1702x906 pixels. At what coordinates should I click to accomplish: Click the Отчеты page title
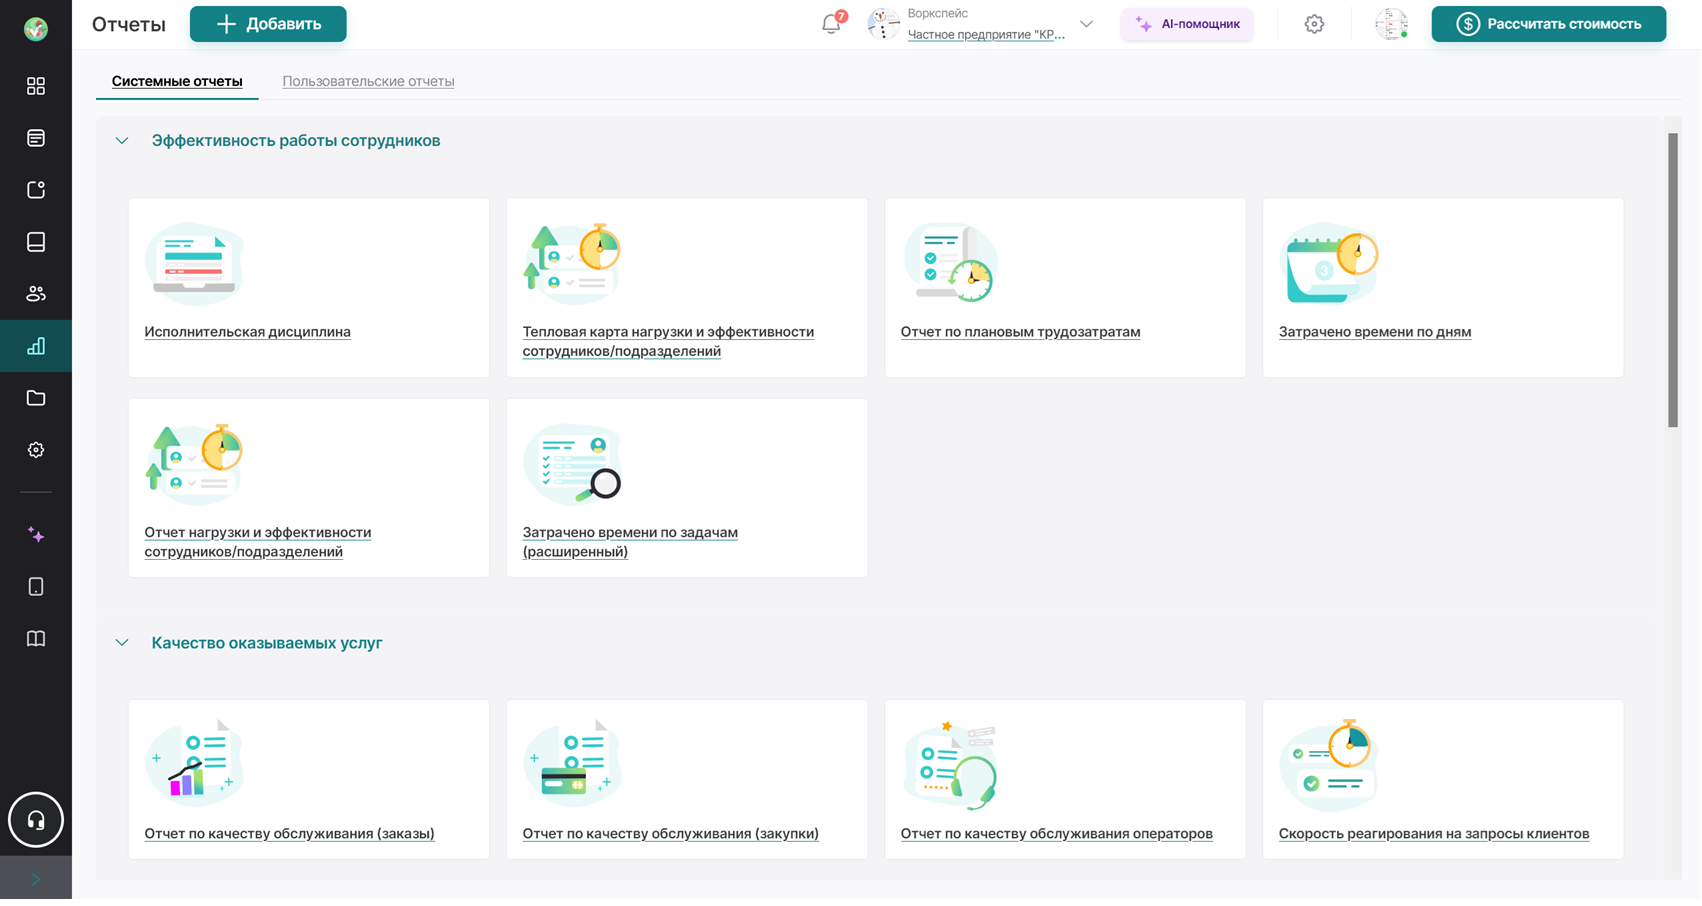(x=129, y=24)
